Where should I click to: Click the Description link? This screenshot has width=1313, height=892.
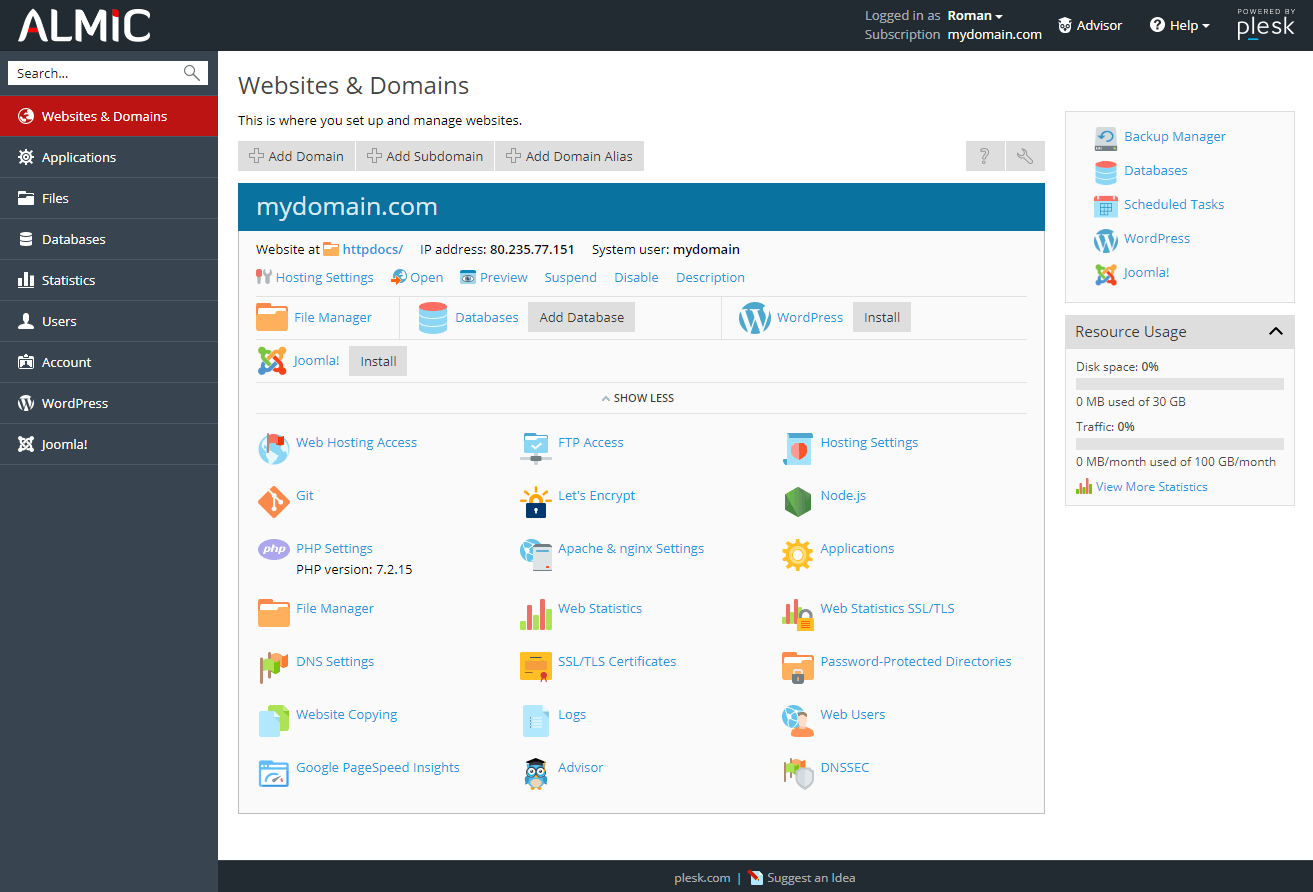[x=710, y=278]
